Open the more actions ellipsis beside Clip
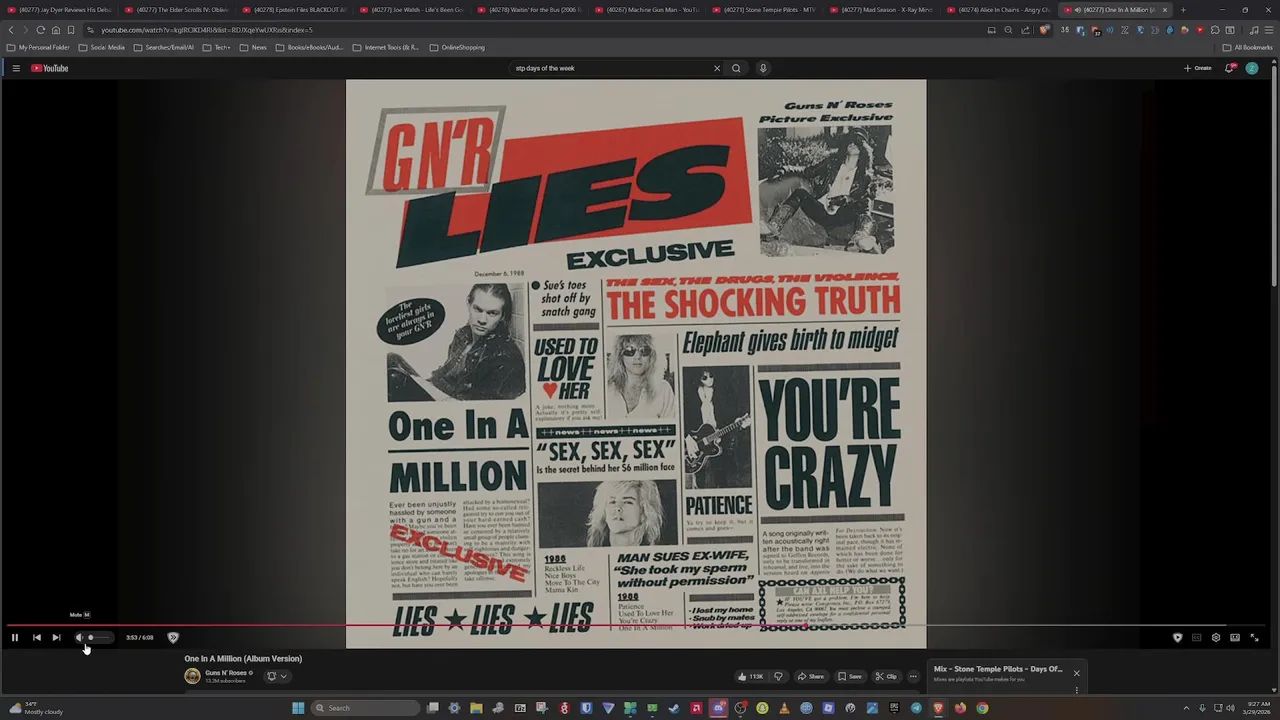 click(913, 676)
